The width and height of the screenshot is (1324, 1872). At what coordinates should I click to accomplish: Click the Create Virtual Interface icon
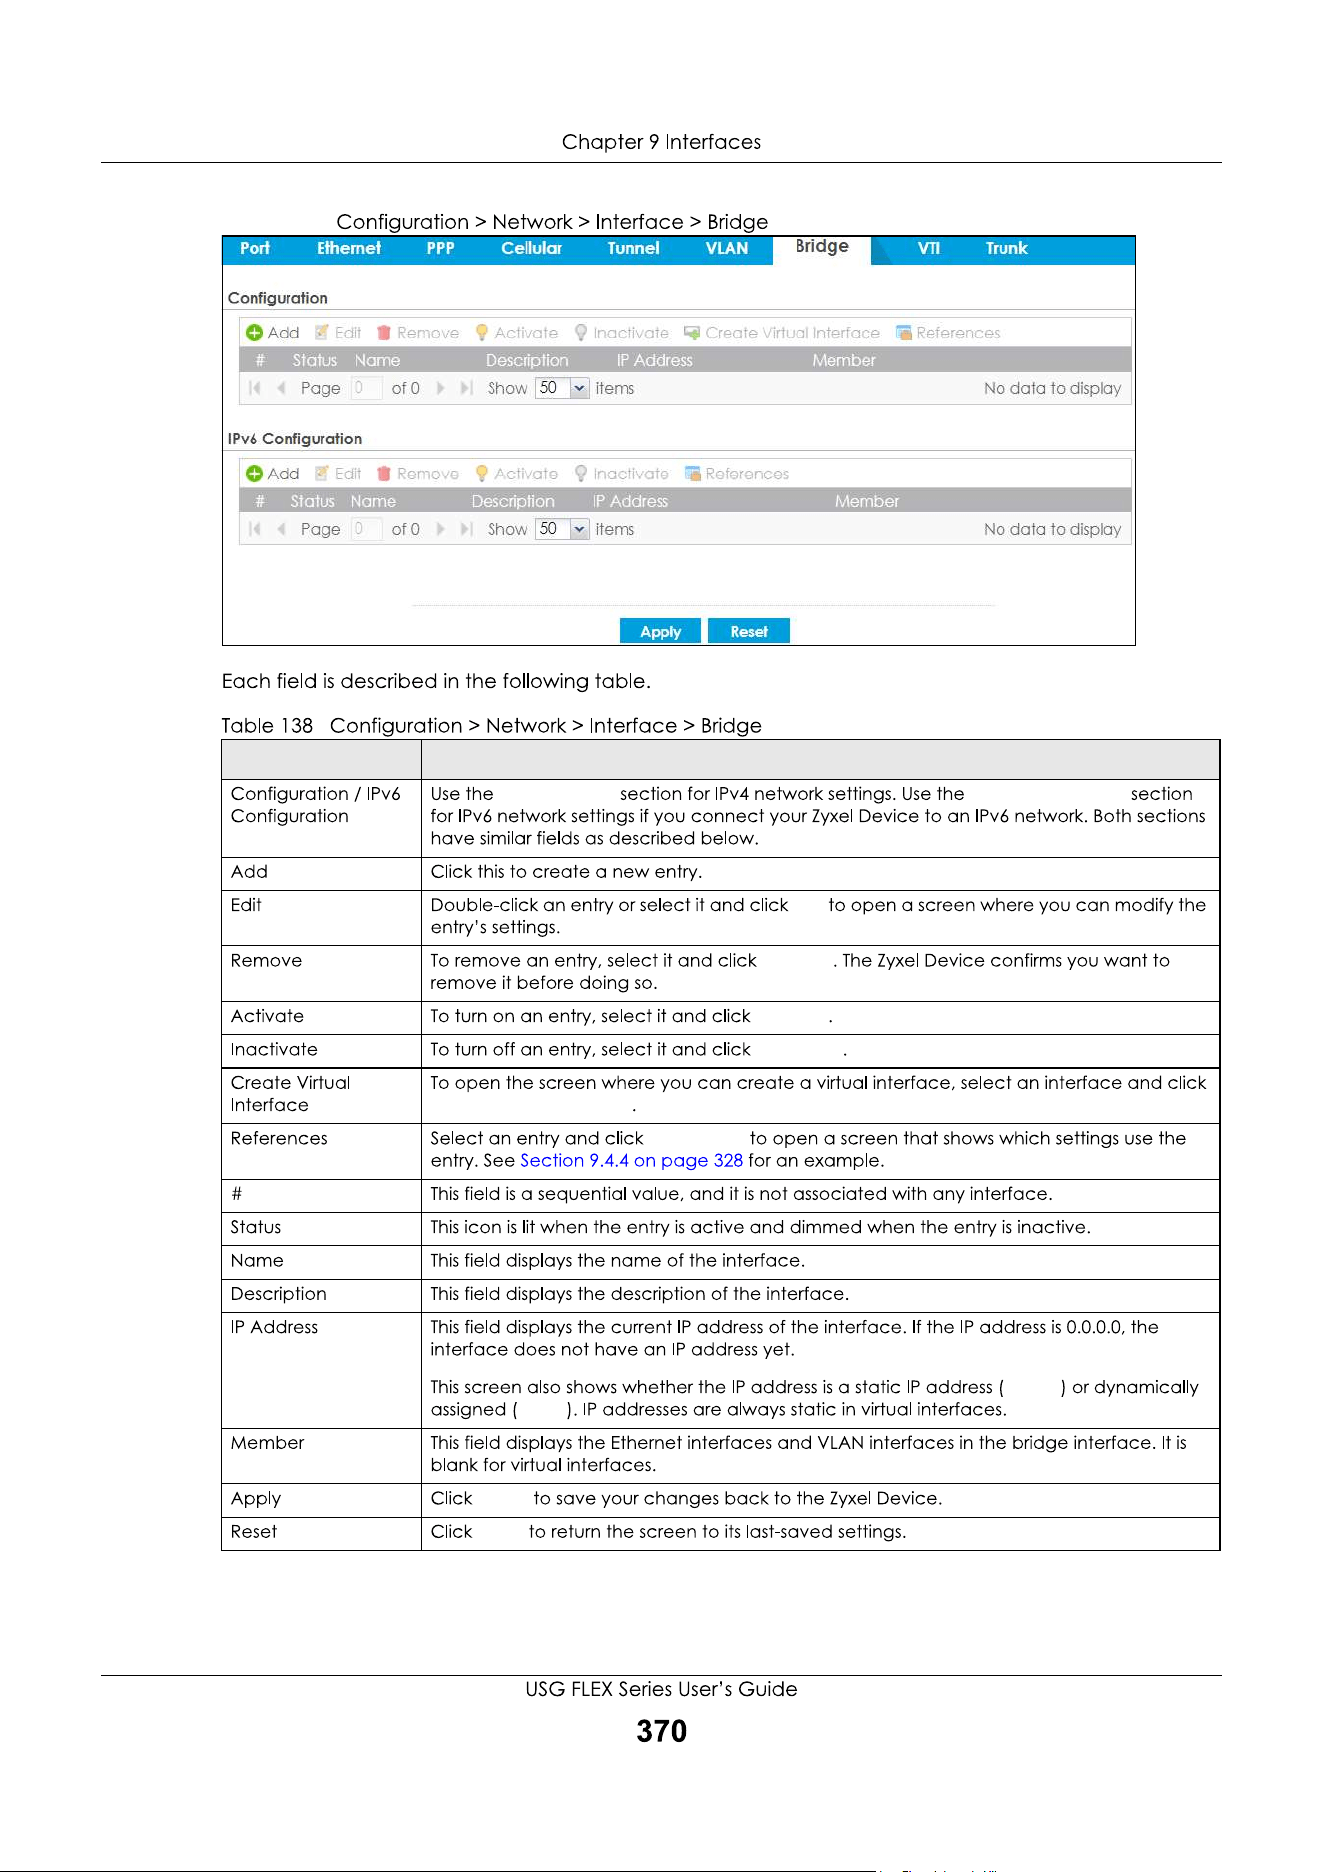click(692, 333)
